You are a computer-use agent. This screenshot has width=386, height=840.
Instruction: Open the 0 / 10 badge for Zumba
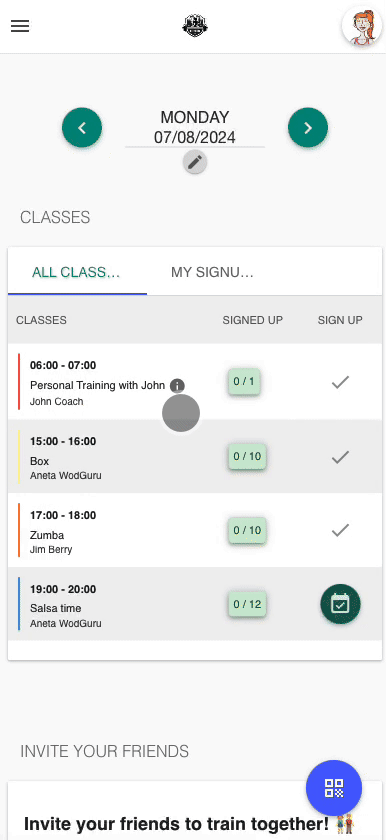[247, 530]
